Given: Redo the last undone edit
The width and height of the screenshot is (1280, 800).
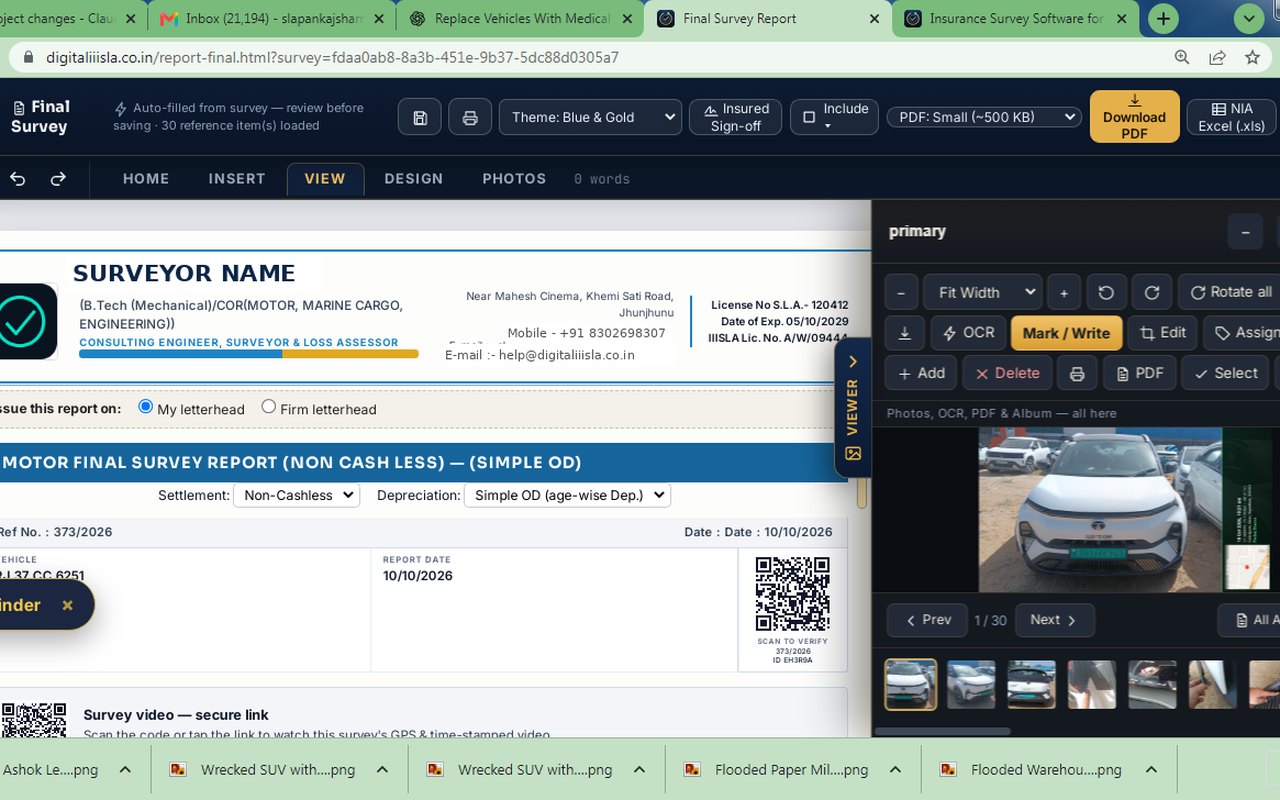Looking at the screenshot, I should [x=58, y=179].
